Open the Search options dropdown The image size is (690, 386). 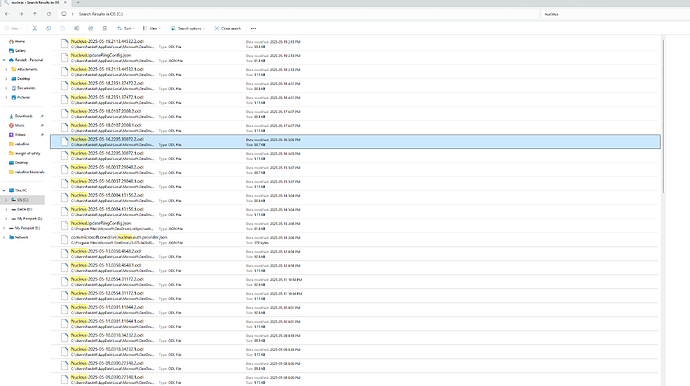(x=188, y=28)
